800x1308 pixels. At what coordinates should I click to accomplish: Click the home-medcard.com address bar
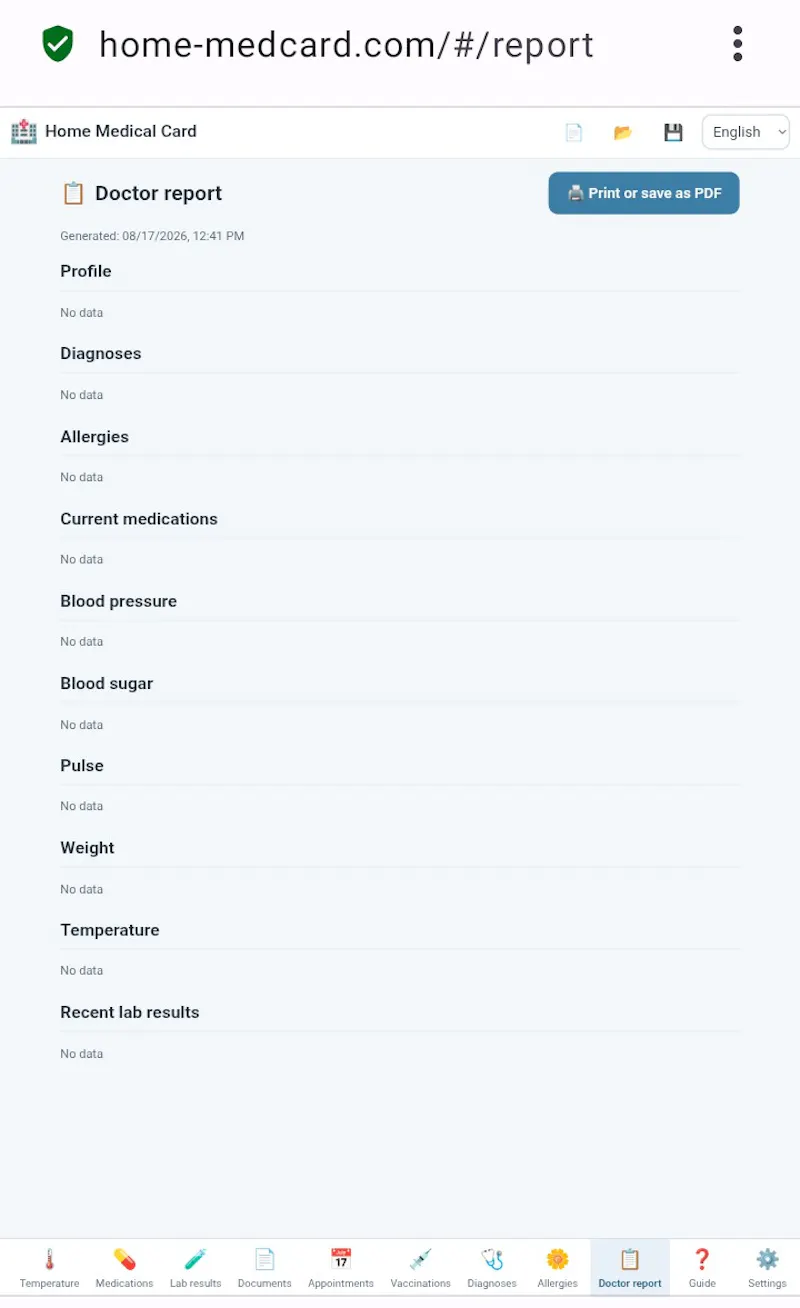pyautogui.click(x=346, y=45)
